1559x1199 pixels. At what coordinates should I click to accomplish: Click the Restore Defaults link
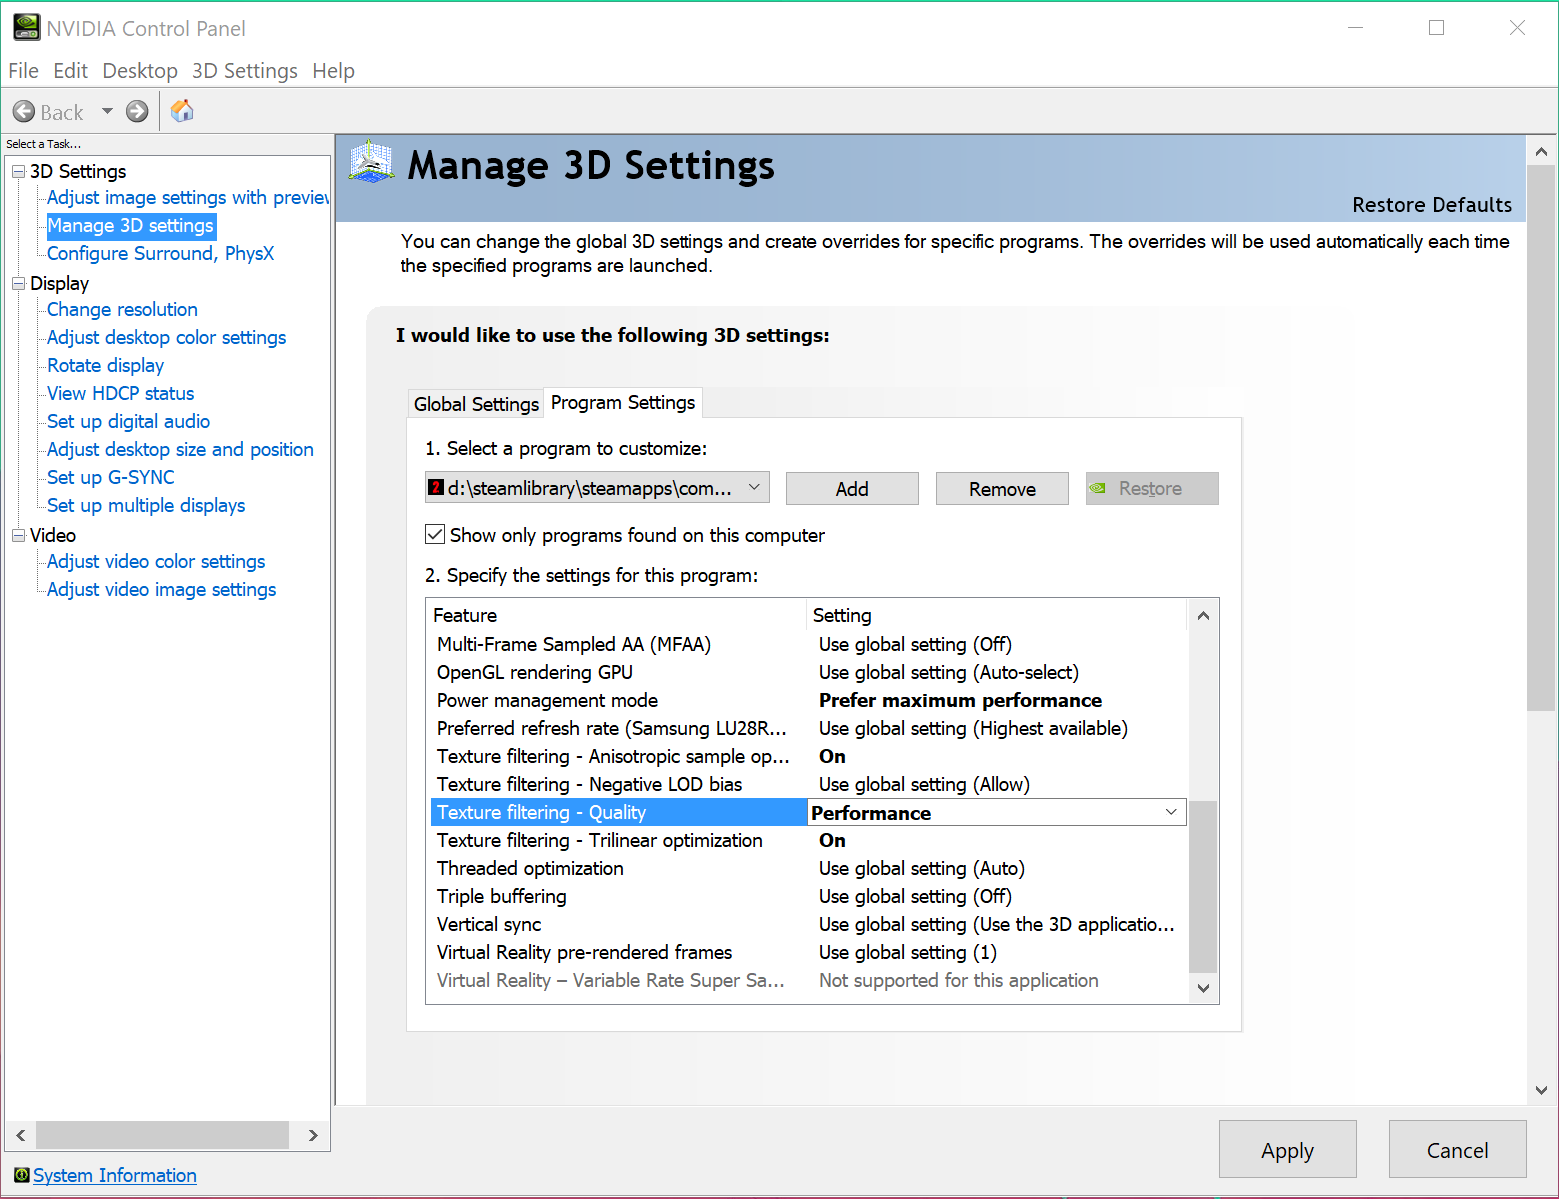pos(1432,205)
